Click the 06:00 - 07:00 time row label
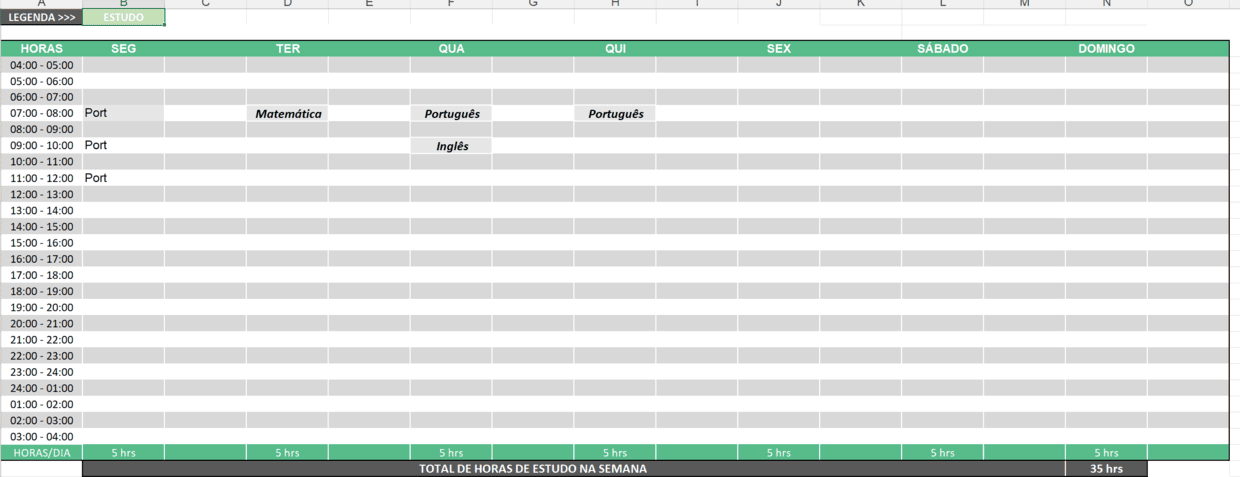Image resolution: width=1240 pixels, height=477 pixels. point(42,97)
